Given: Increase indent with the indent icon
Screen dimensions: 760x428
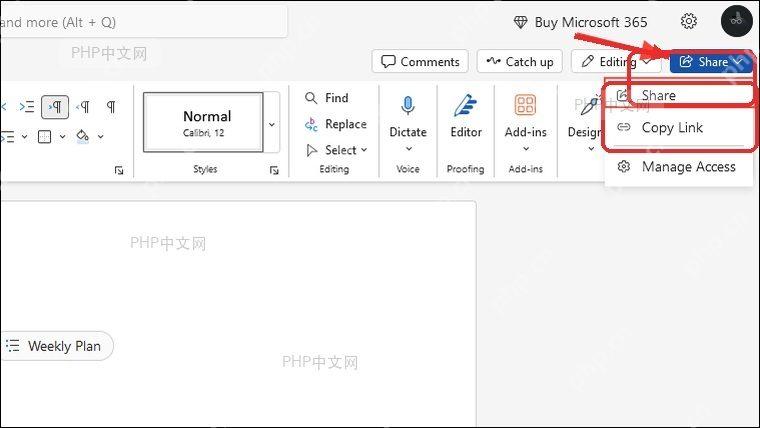Looking at the screenshot, I should pyautogui.click(x=27, y=107).
